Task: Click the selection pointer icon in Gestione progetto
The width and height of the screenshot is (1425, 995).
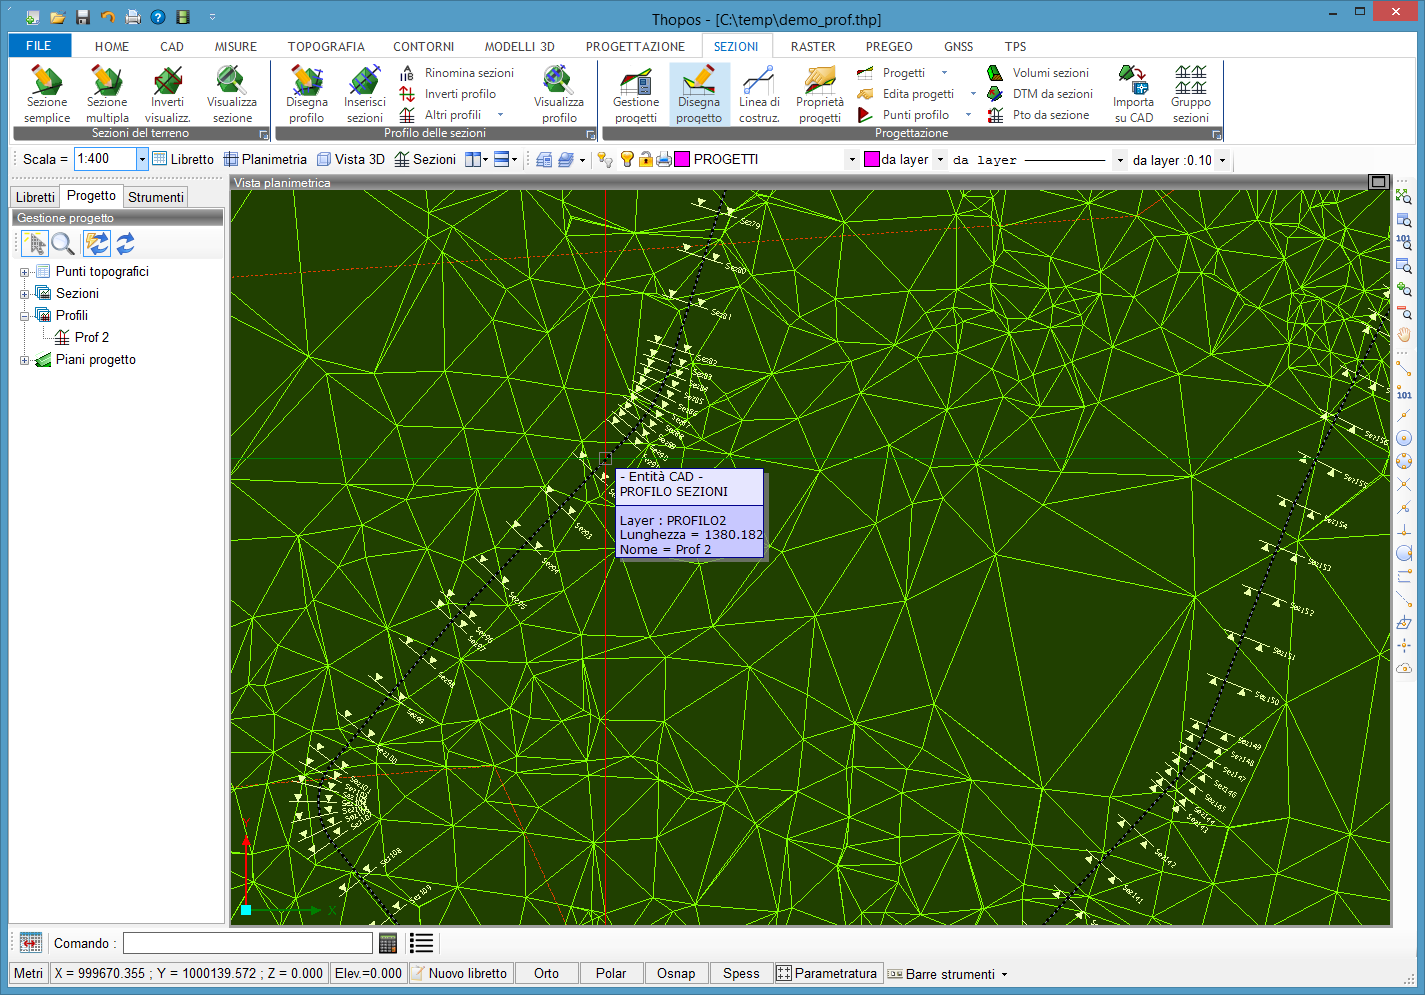Action: click(x=35, y=243)
